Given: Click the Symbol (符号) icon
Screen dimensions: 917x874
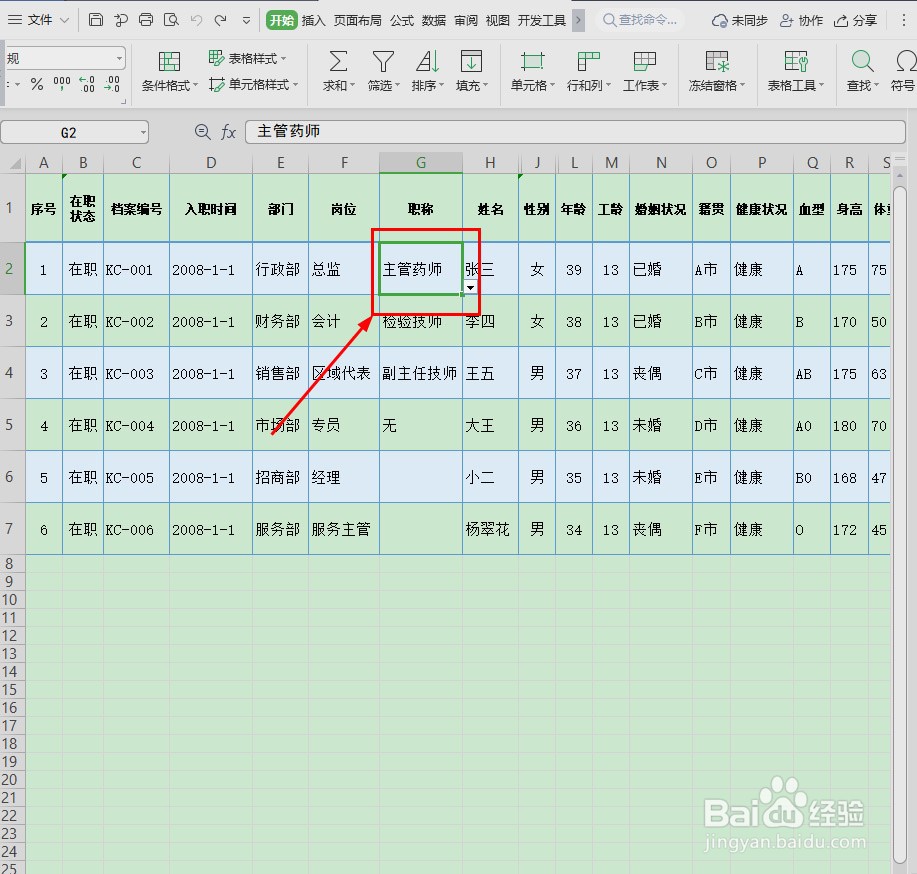Looking at the screenshot, I should click(906, 61).
